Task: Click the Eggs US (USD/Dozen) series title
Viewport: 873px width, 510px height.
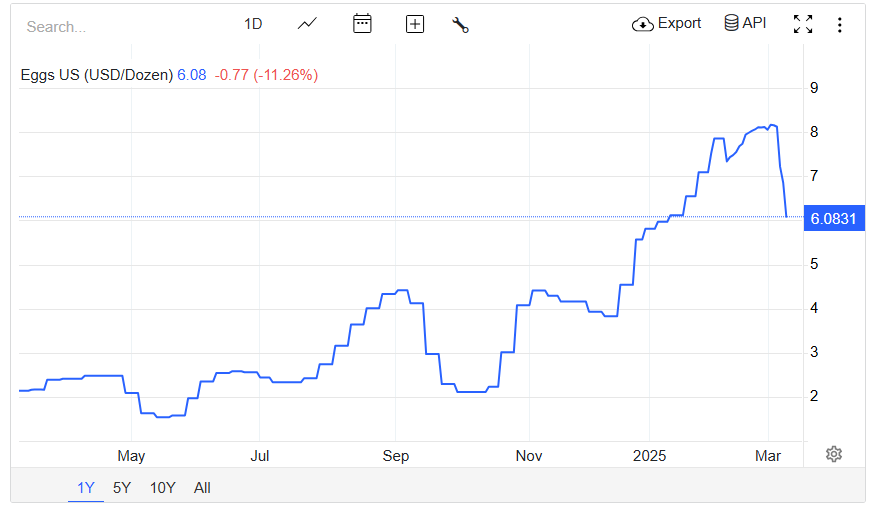Action: [97, 75]
